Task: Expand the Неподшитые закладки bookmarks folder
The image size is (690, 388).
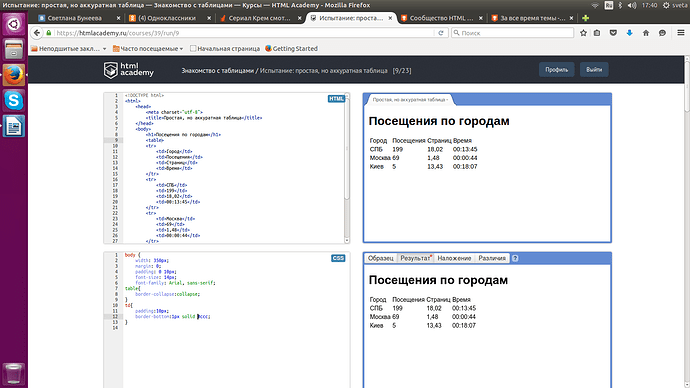Action: 69,48
